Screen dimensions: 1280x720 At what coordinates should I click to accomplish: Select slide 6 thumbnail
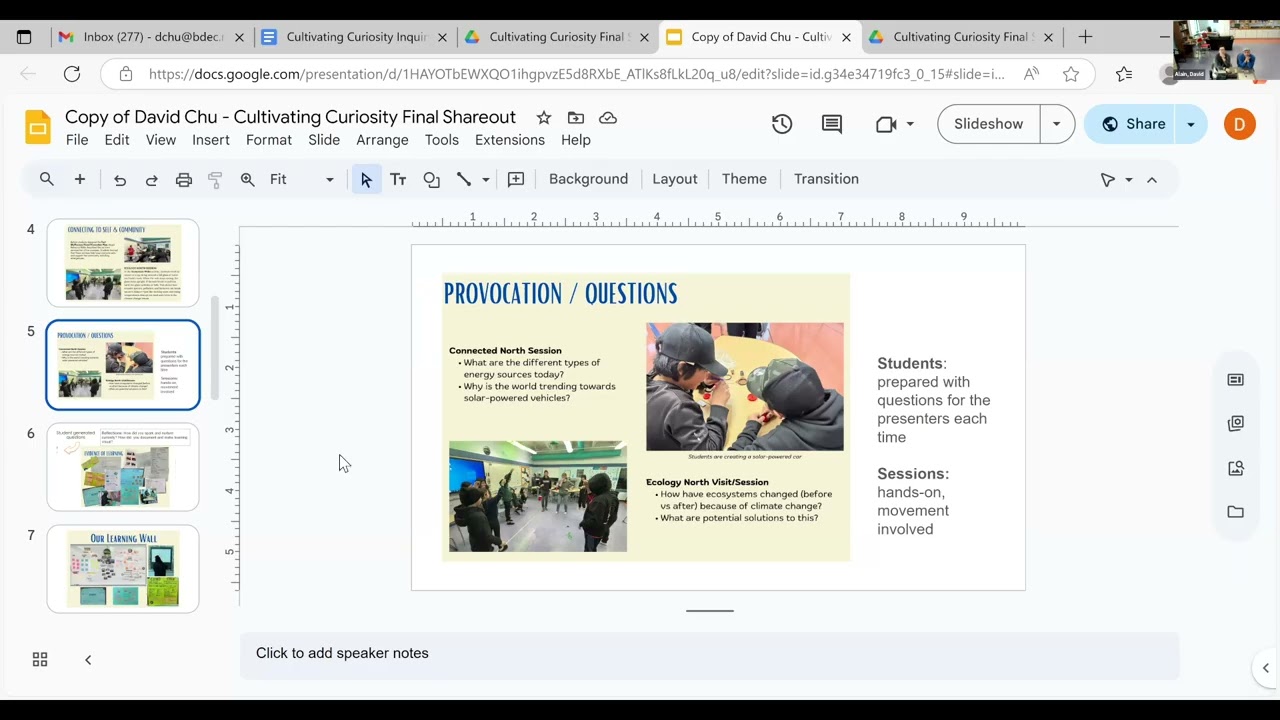pyautogui.click(x=123, y=467)
